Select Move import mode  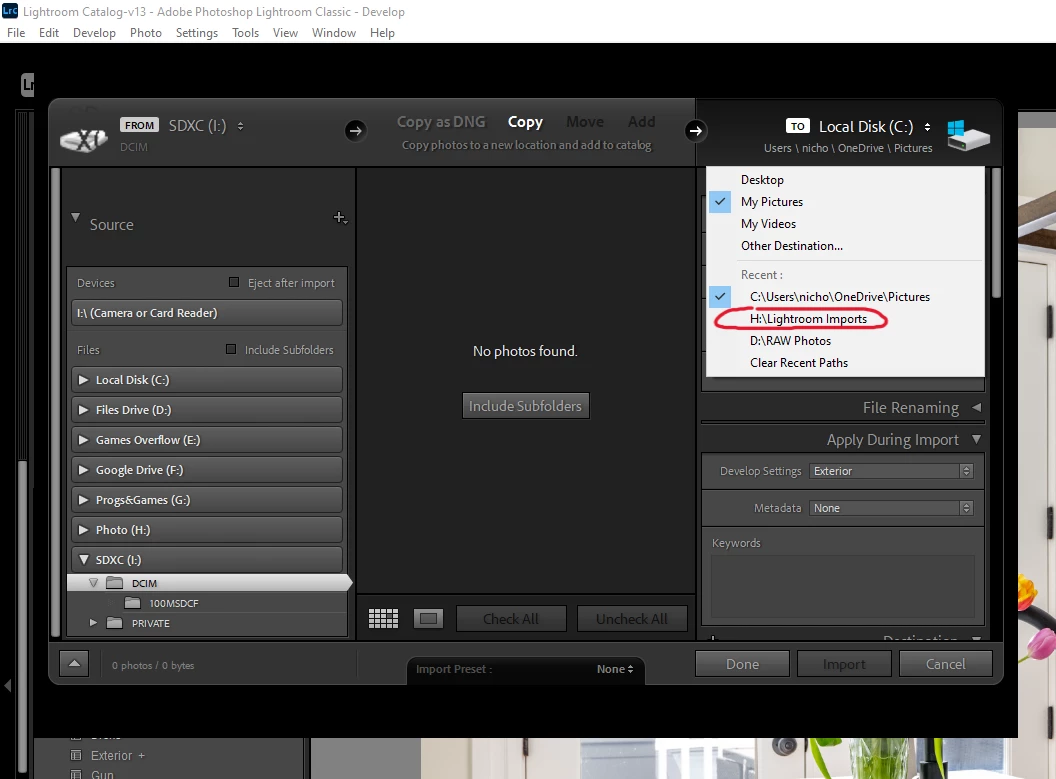point(585,122)
